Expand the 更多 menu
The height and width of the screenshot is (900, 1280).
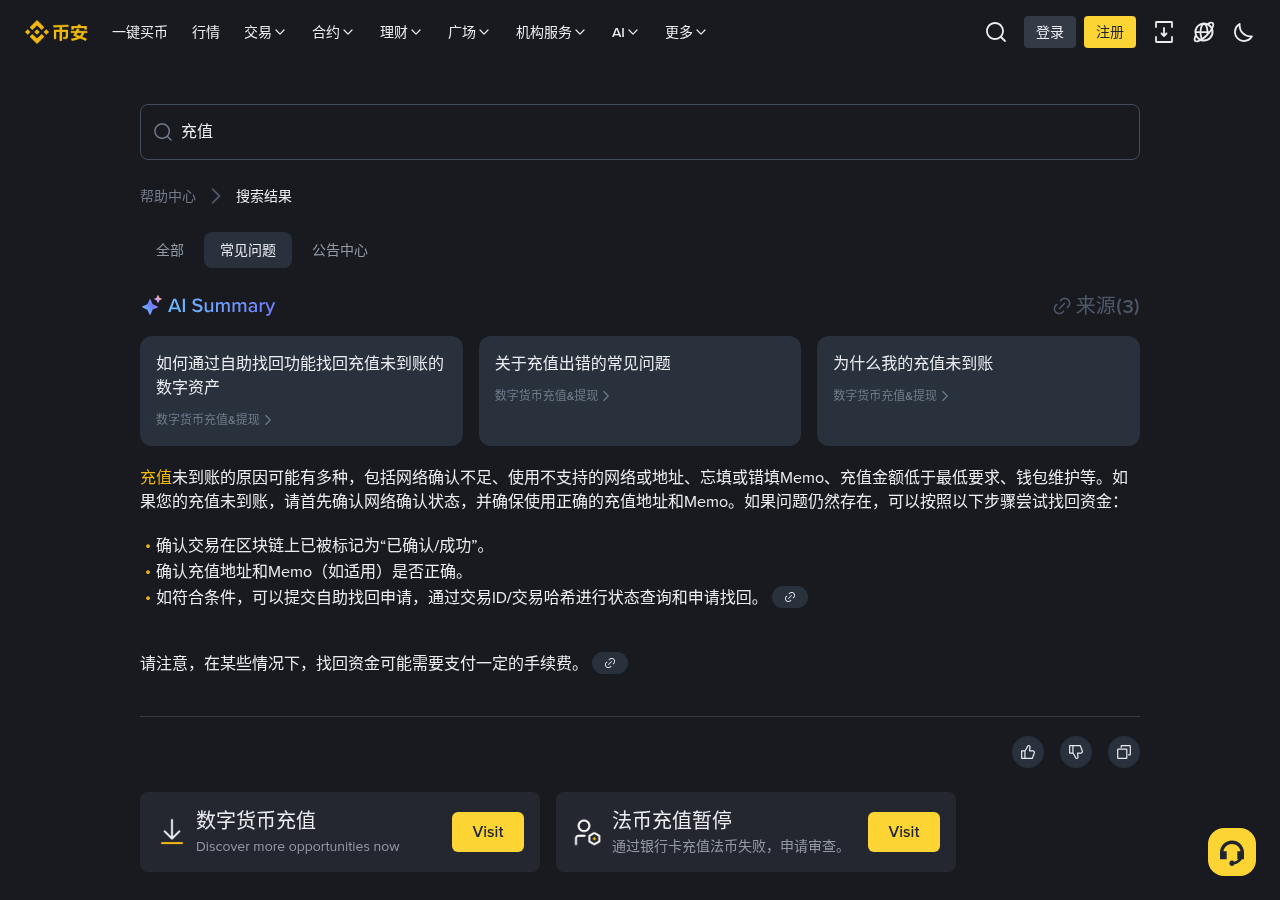tap(686, 32)
